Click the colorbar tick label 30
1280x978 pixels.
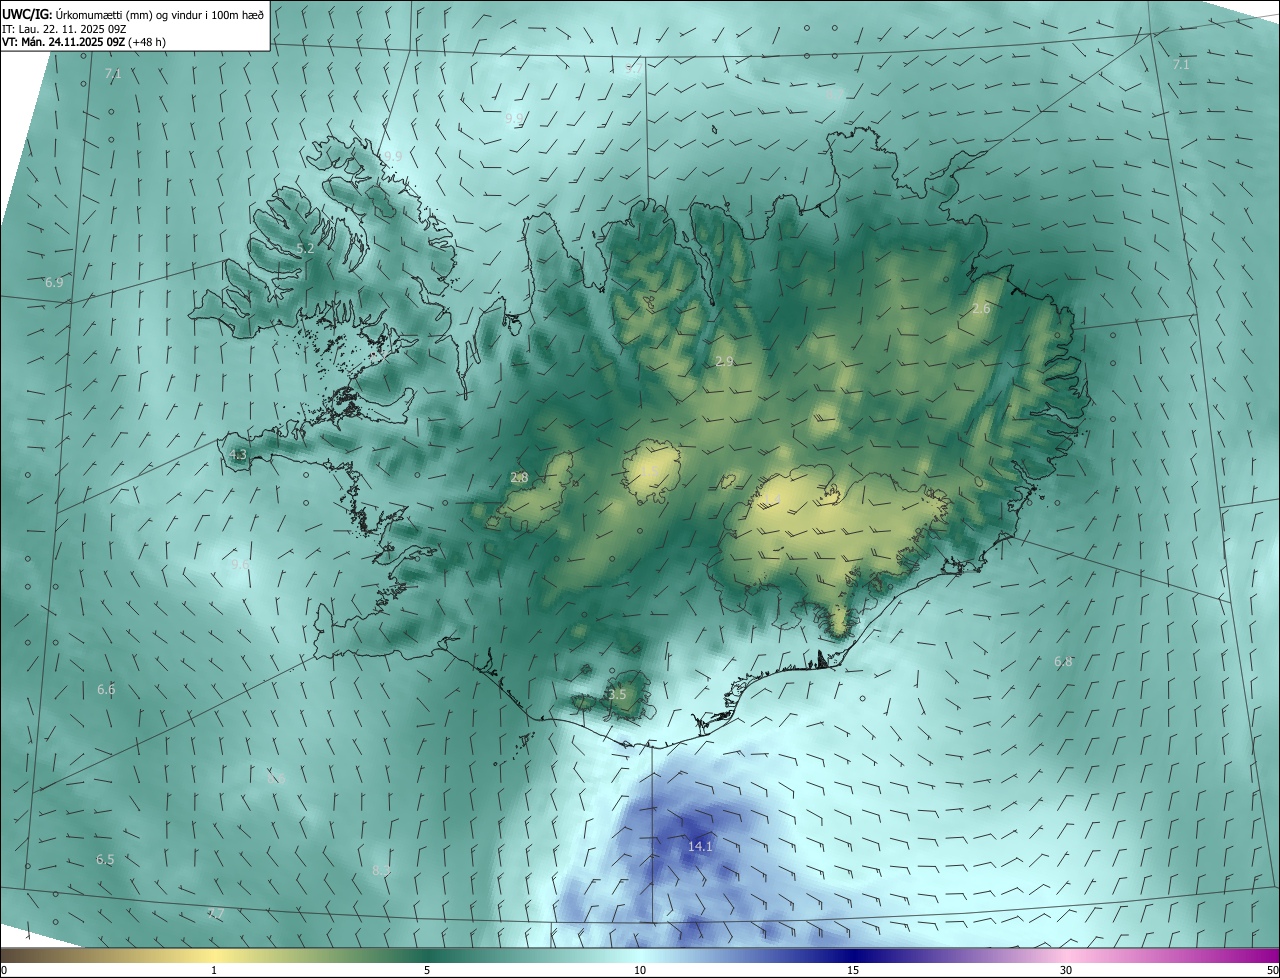pyautogui.click(x=1066, y=970)
